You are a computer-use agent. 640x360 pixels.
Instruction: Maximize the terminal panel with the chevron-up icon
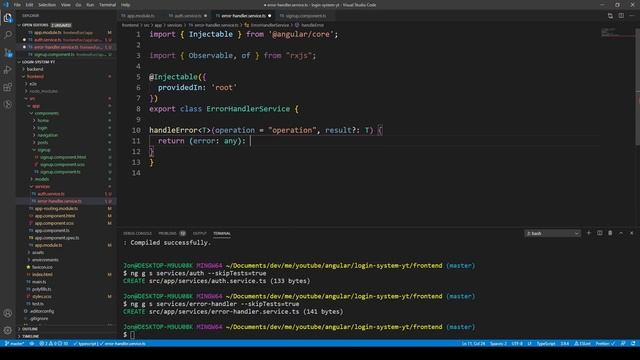coord(621,233)
